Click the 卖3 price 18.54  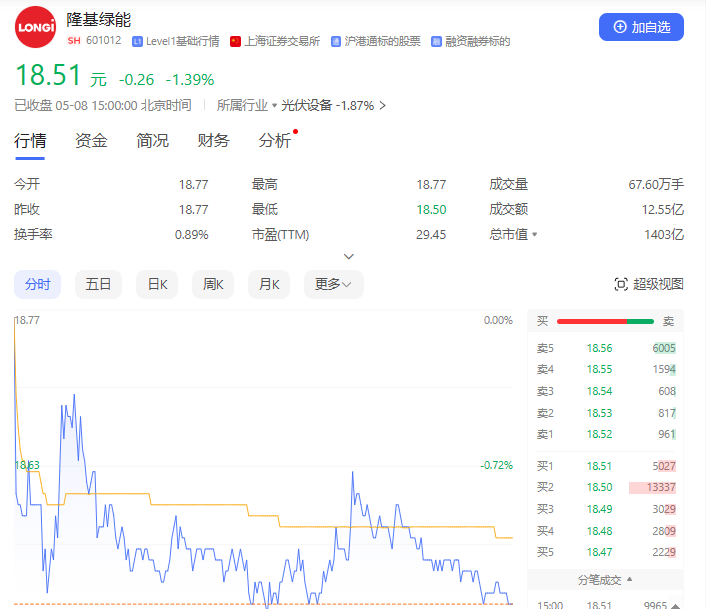(x=599, y=391)
